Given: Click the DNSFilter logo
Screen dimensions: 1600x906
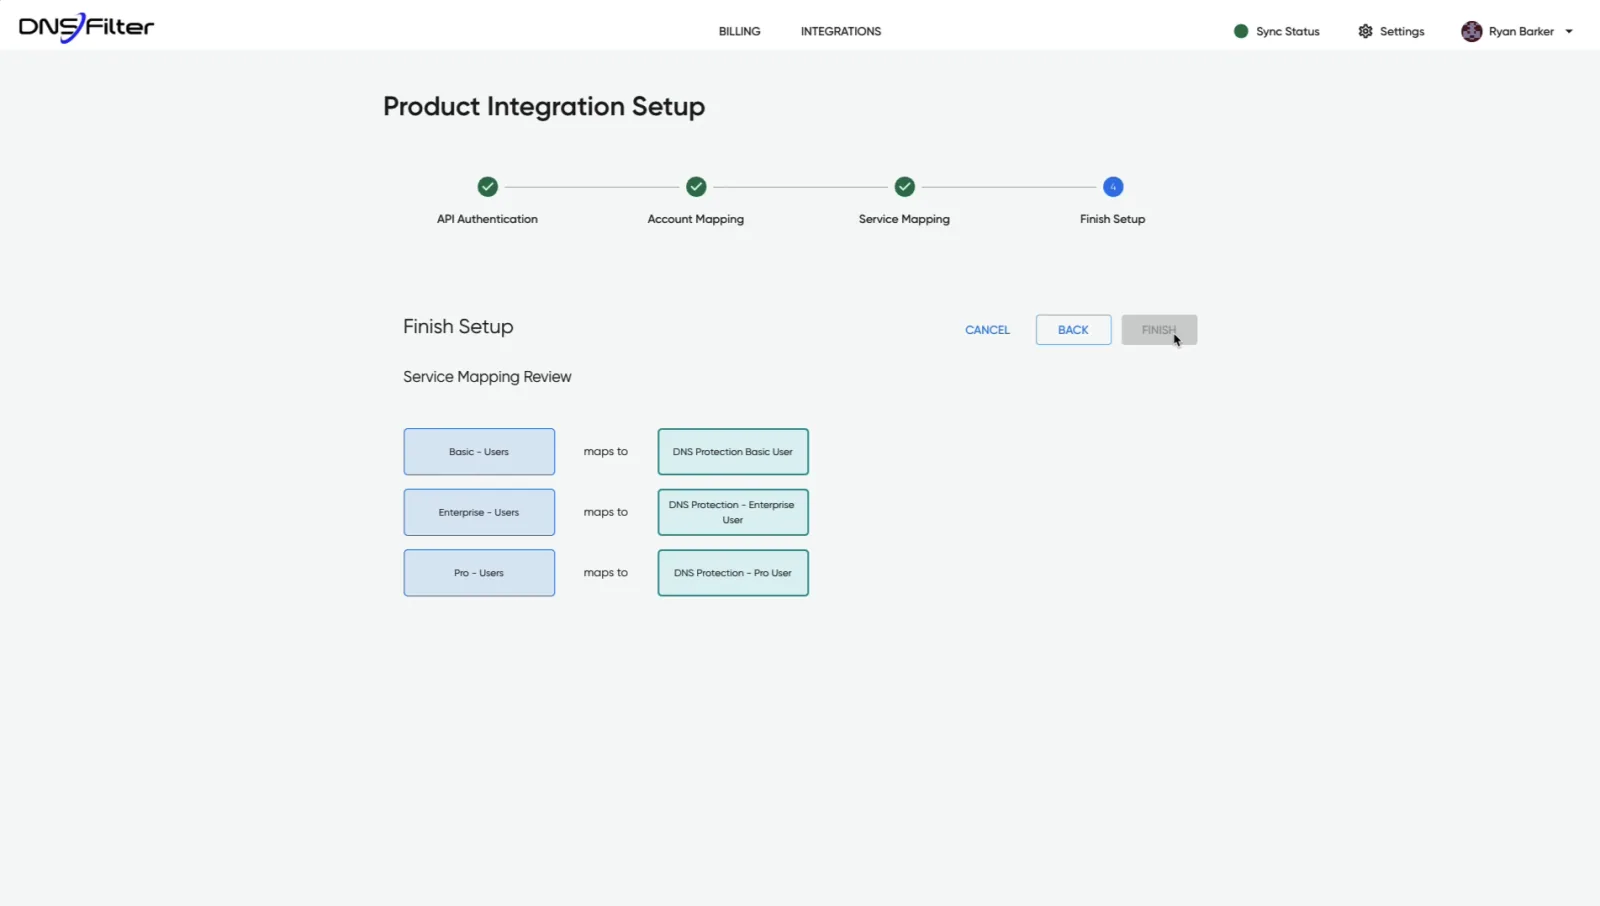Looking at the screenshot, I should (x=86, y=28).
